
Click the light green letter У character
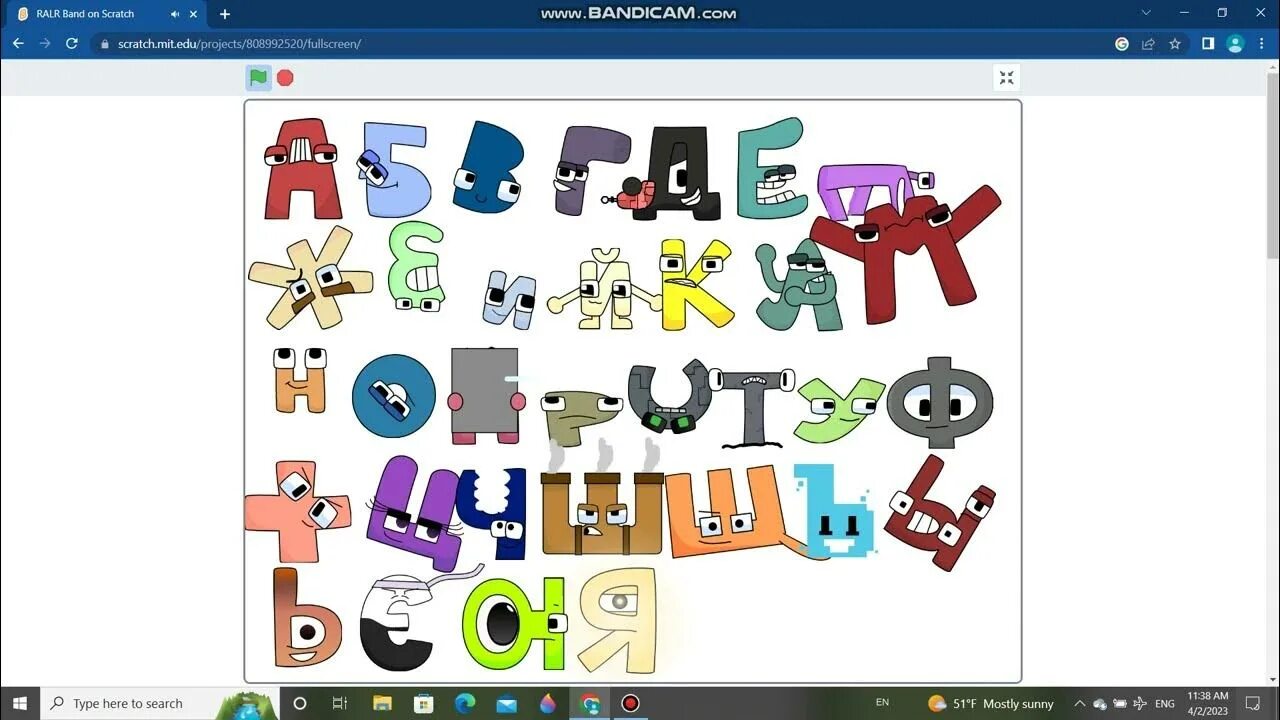point(838,408)
